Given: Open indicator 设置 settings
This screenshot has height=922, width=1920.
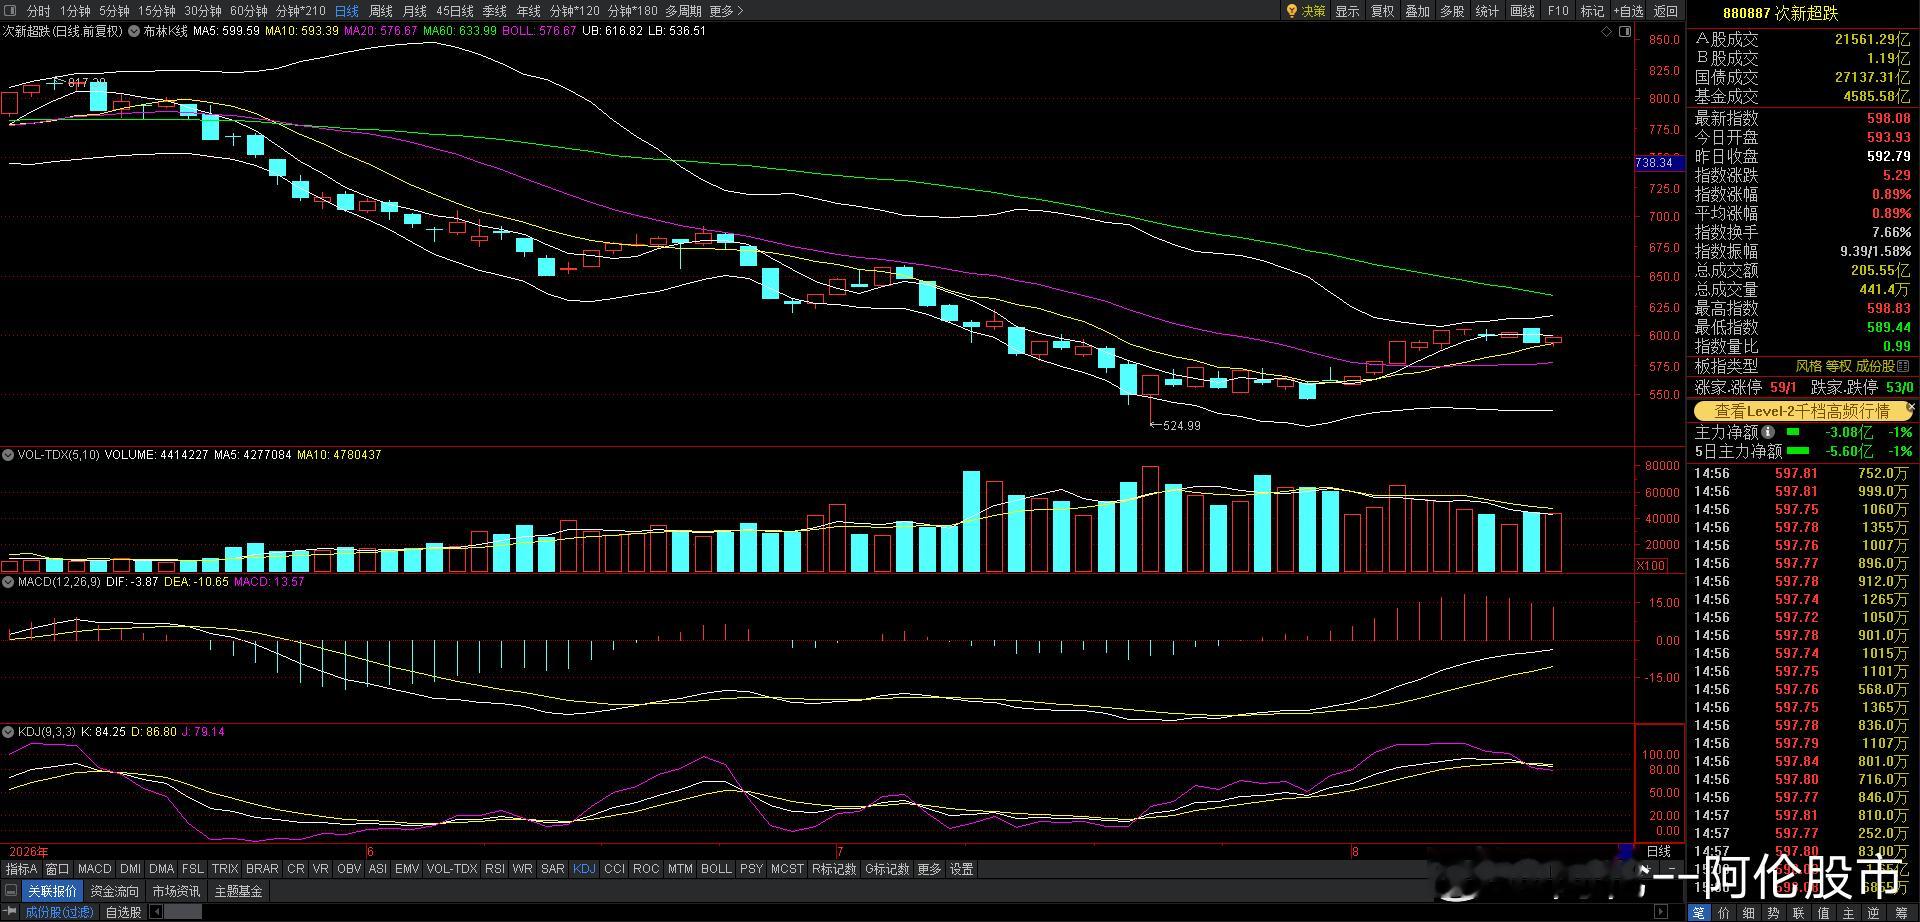Looking at the screenshot, I should [x=962, y=869].
